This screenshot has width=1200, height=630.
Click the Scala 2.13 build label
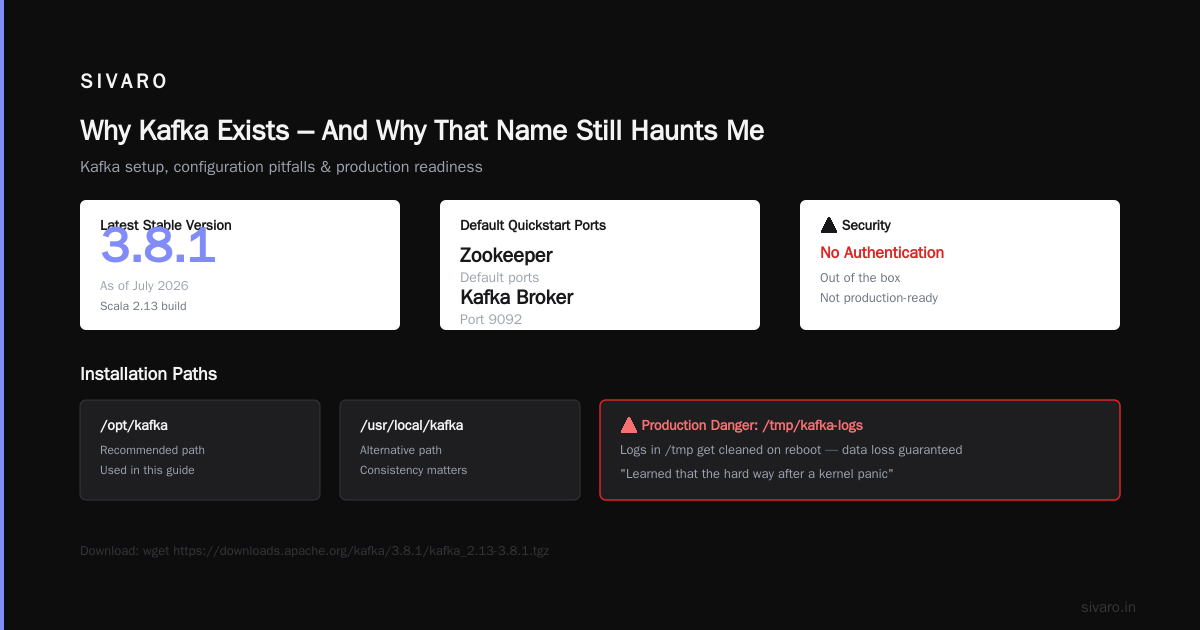click(x=143, y=306)
